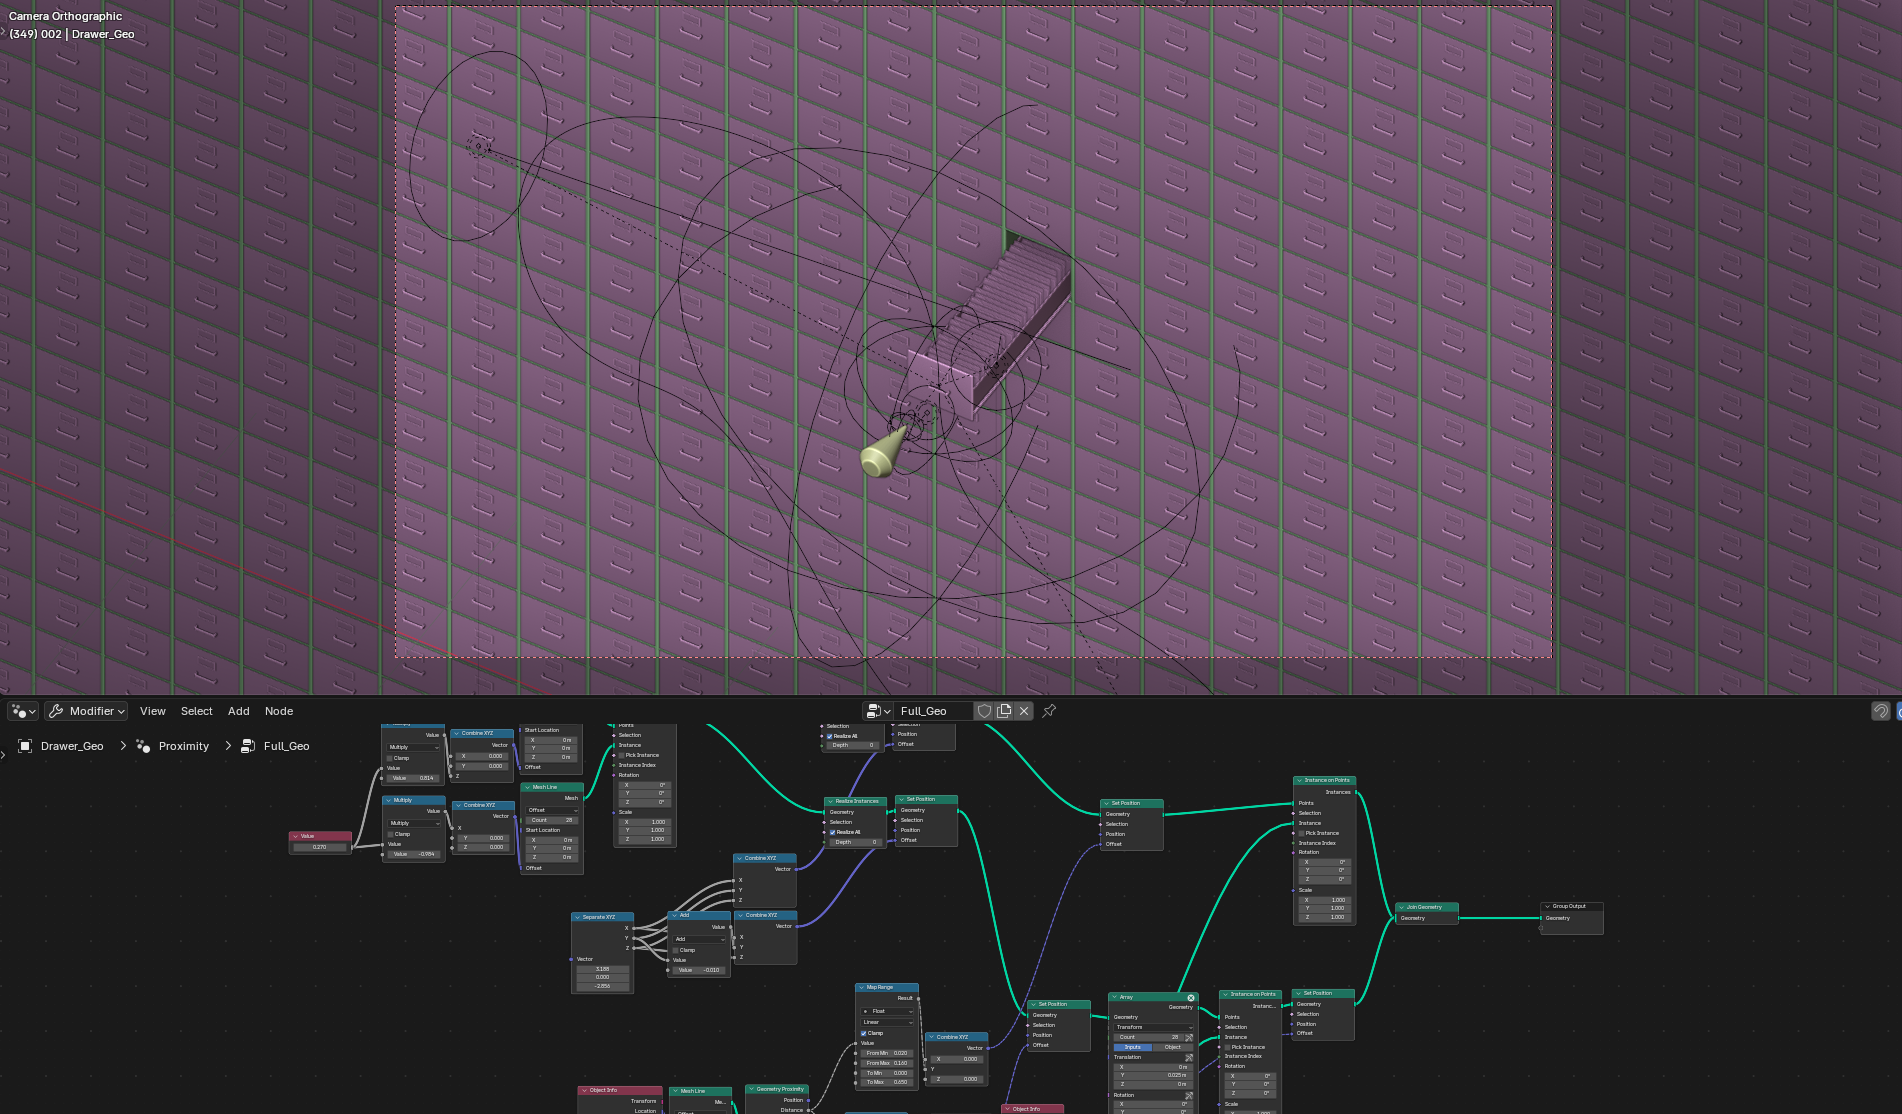Toggle Realize All in Realize Instances node
Image resolution: width=1902 pixels, height=1114 pixels.
pos(832,832)
